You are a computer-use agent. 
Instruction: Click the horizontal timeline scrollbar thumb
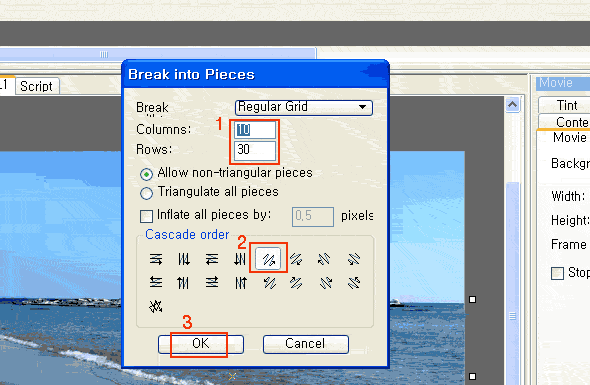click(158, 54)
